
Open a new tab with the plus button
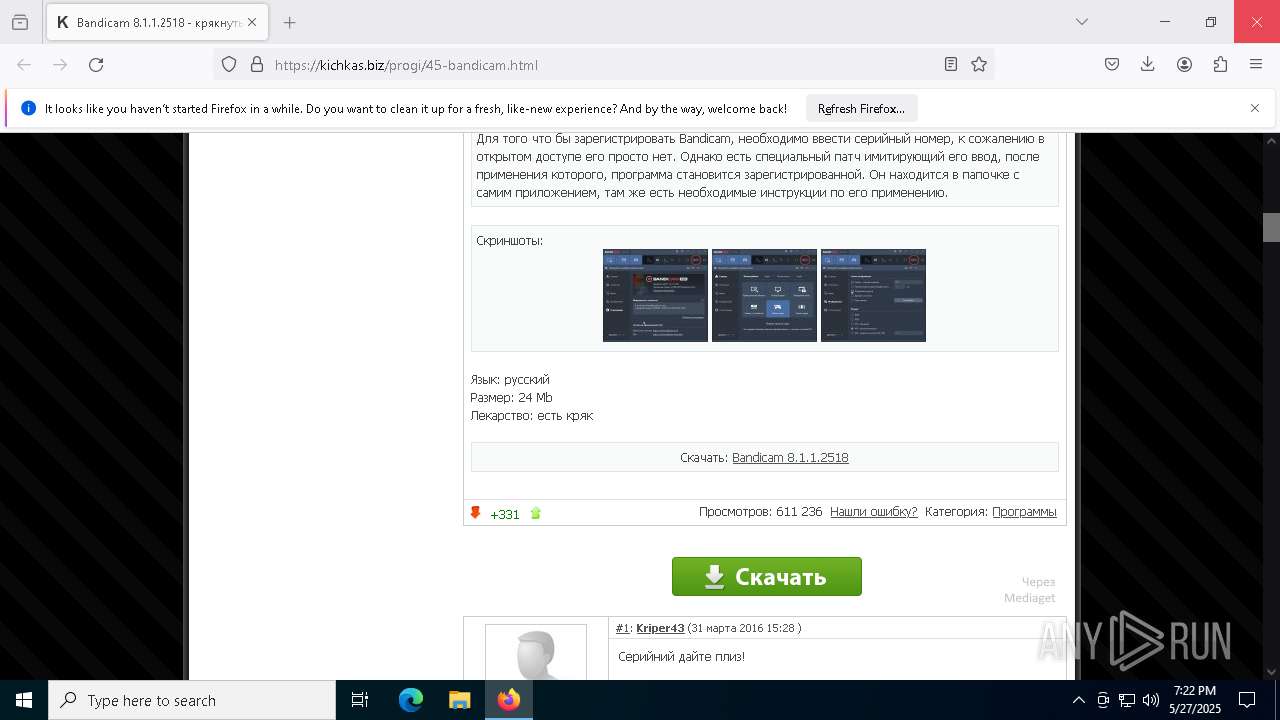click(x=289, y=22)
